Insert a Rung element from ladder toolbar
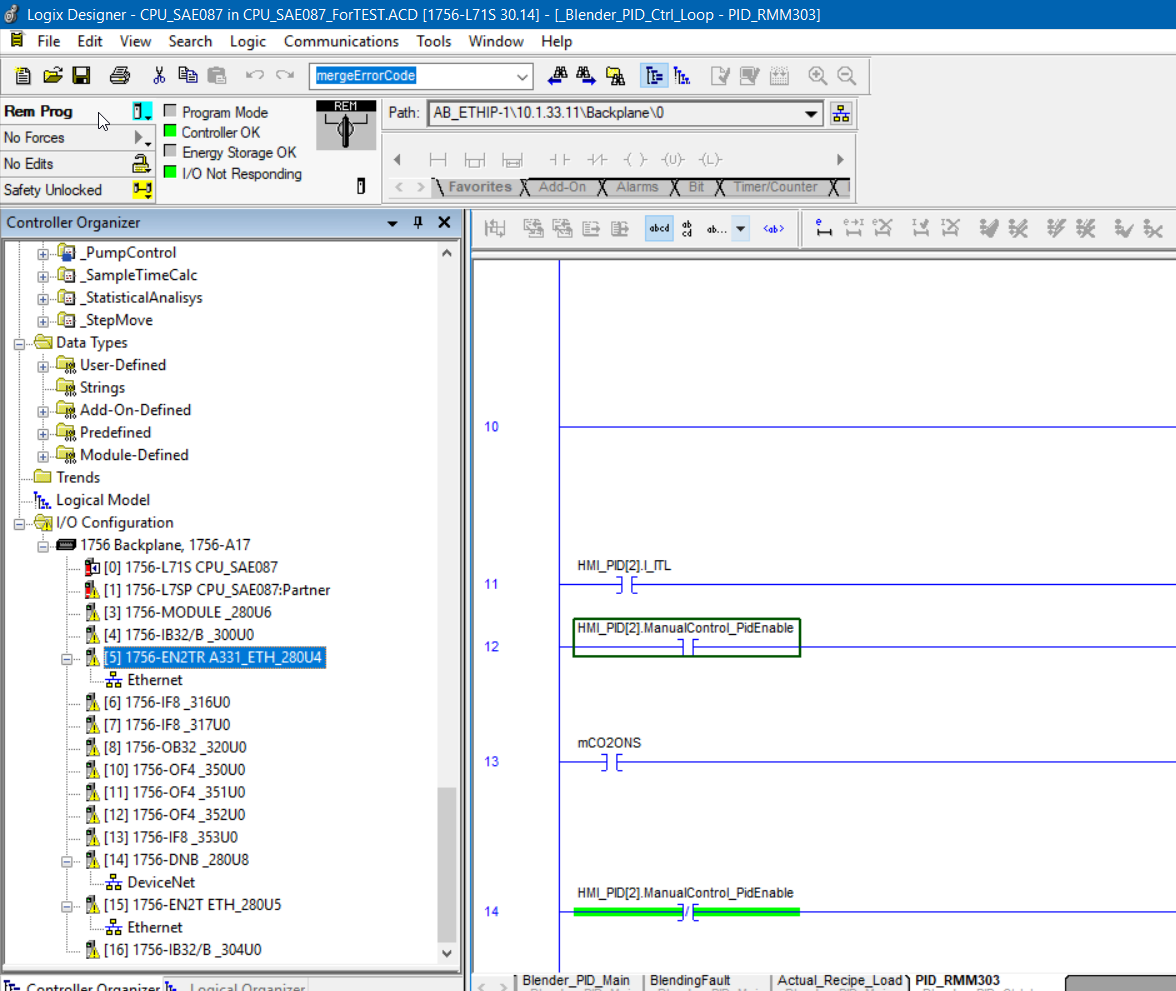1176x991 pixels. point(438,160)
